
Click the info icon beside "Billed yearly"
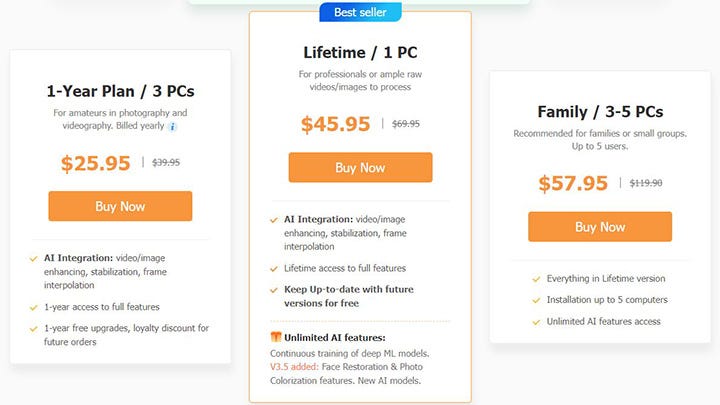tap(172, 127)
